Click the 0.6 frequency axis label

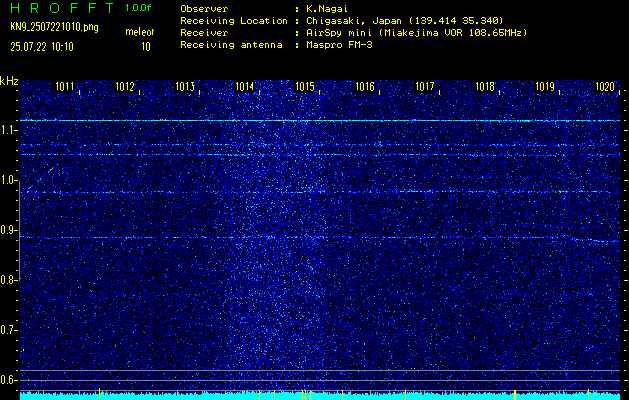point(8,380)
